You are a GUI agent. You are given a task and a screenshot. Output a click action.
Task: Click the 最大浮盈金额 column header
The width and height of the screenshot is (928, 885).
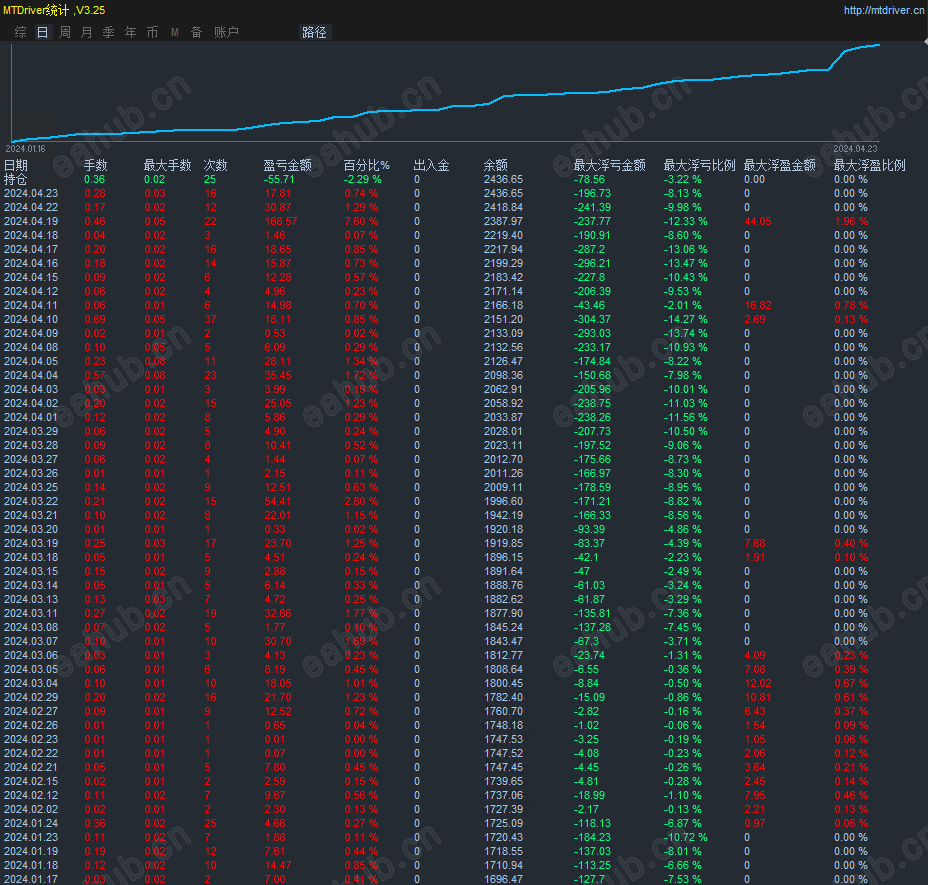[x=779, y=165]
